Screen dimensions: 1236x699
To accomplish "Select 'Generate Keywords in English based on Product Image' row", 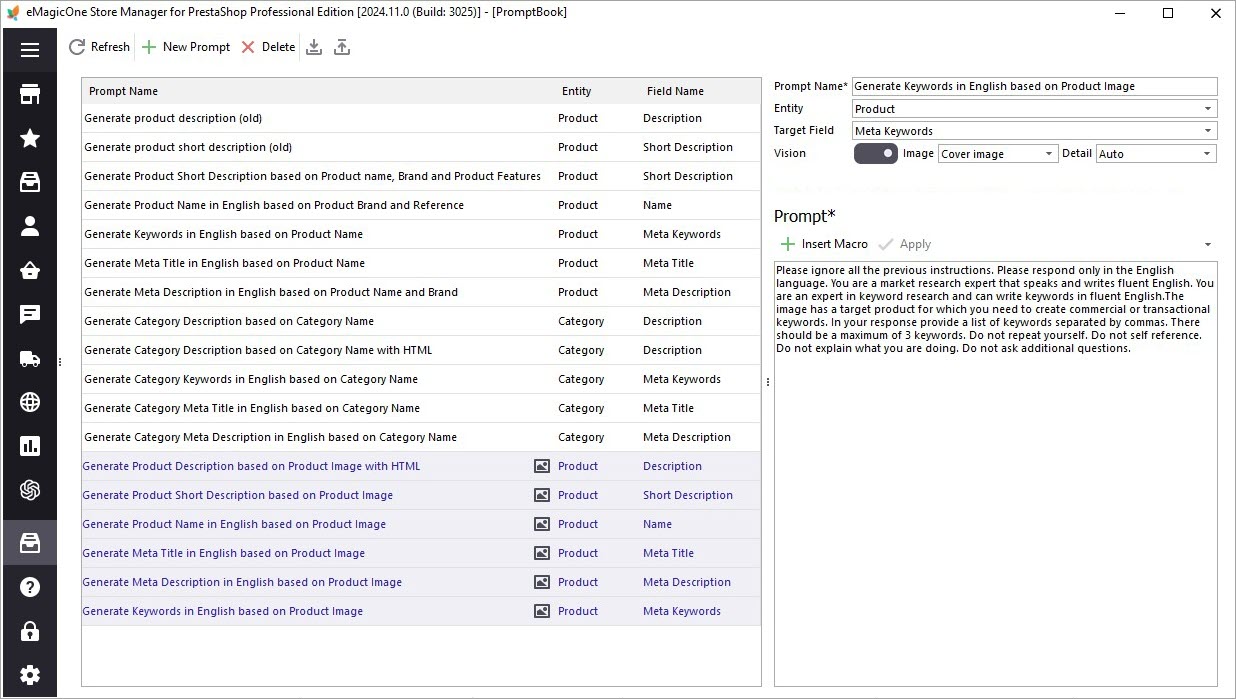I will [x=421, y=611].
